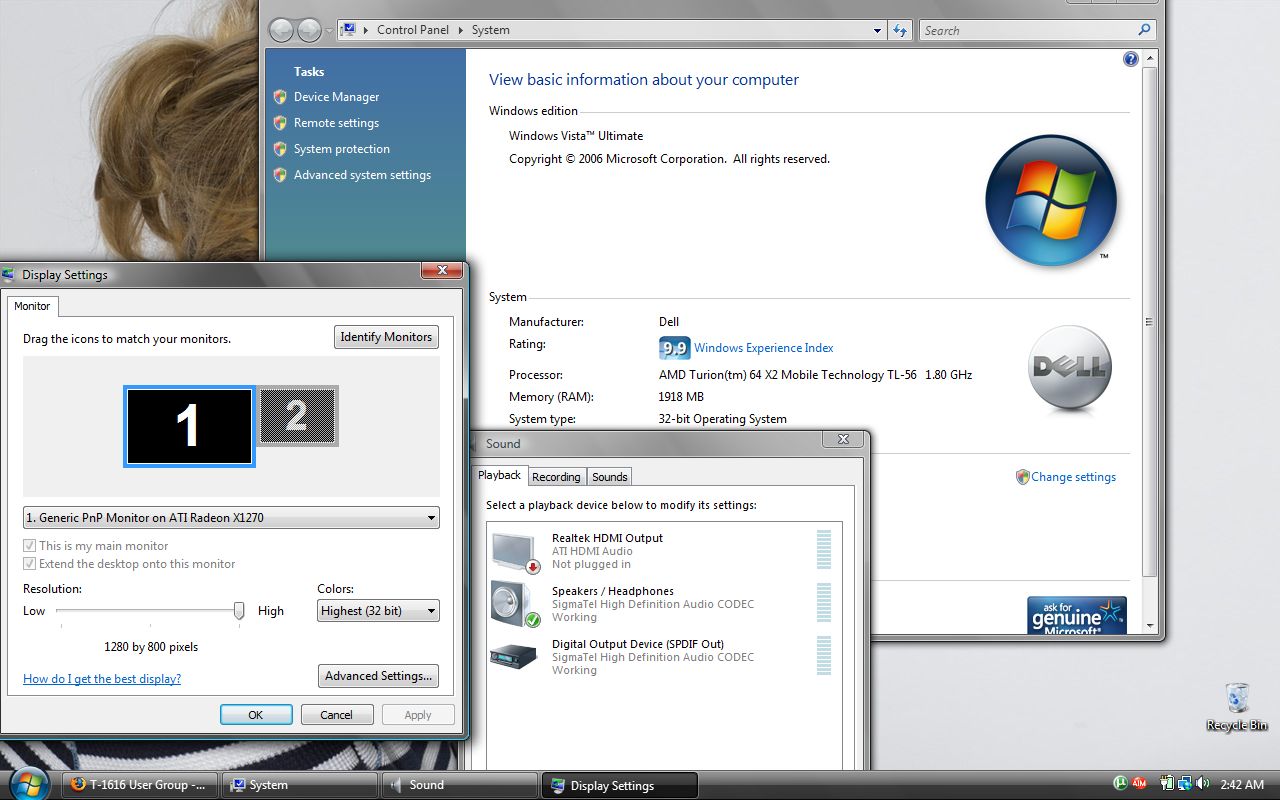Image resolution: width=1280 pixels, height=800 pixels.
Task: Click the Back arrow in System window
Action: 281,30
